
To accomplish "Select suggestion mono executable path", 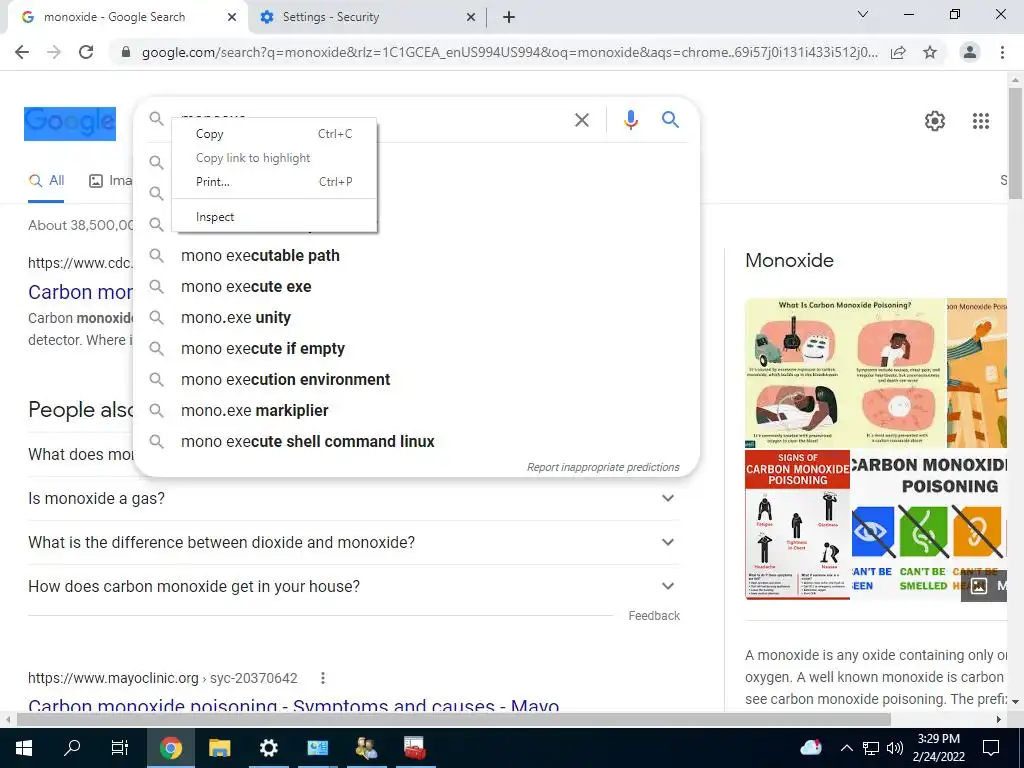I will tap(416, 255).
